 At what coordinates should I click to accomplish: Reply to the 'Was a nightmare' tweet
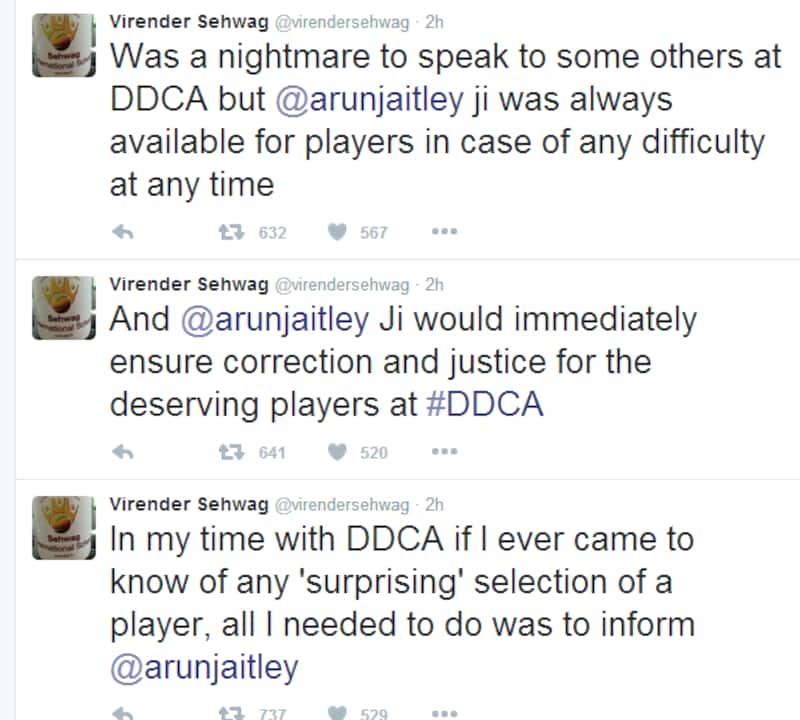tap(122, 232)
